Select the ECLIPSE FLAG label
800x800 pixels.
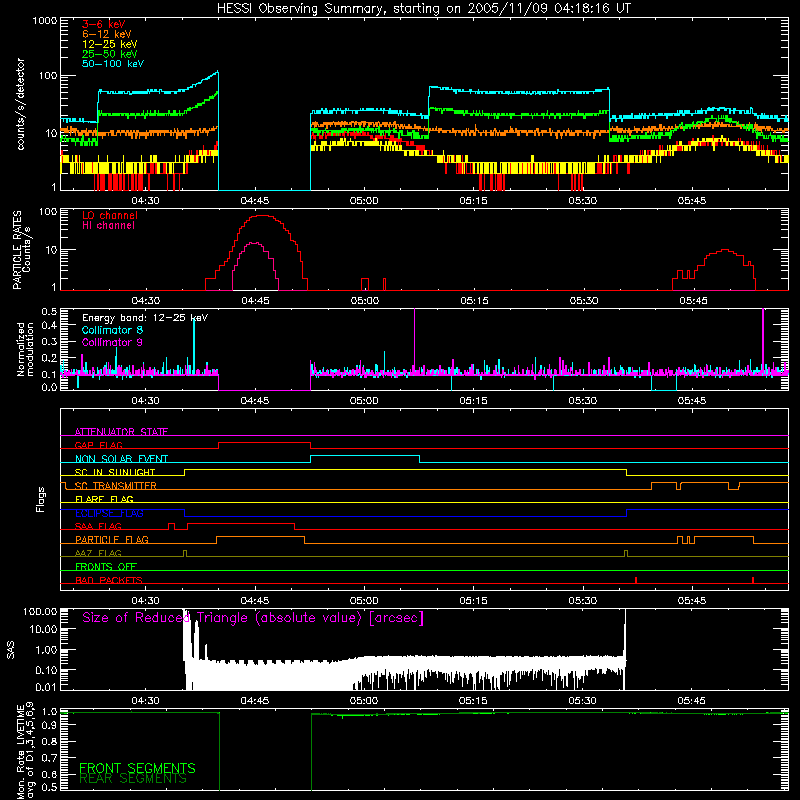(x=109, y=513)
